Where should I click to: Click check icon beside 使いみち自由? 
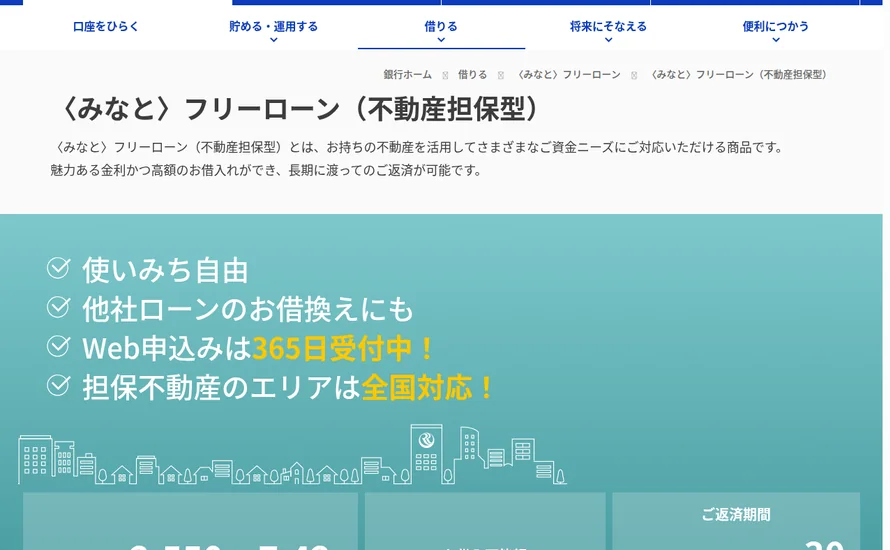(58, 268)
